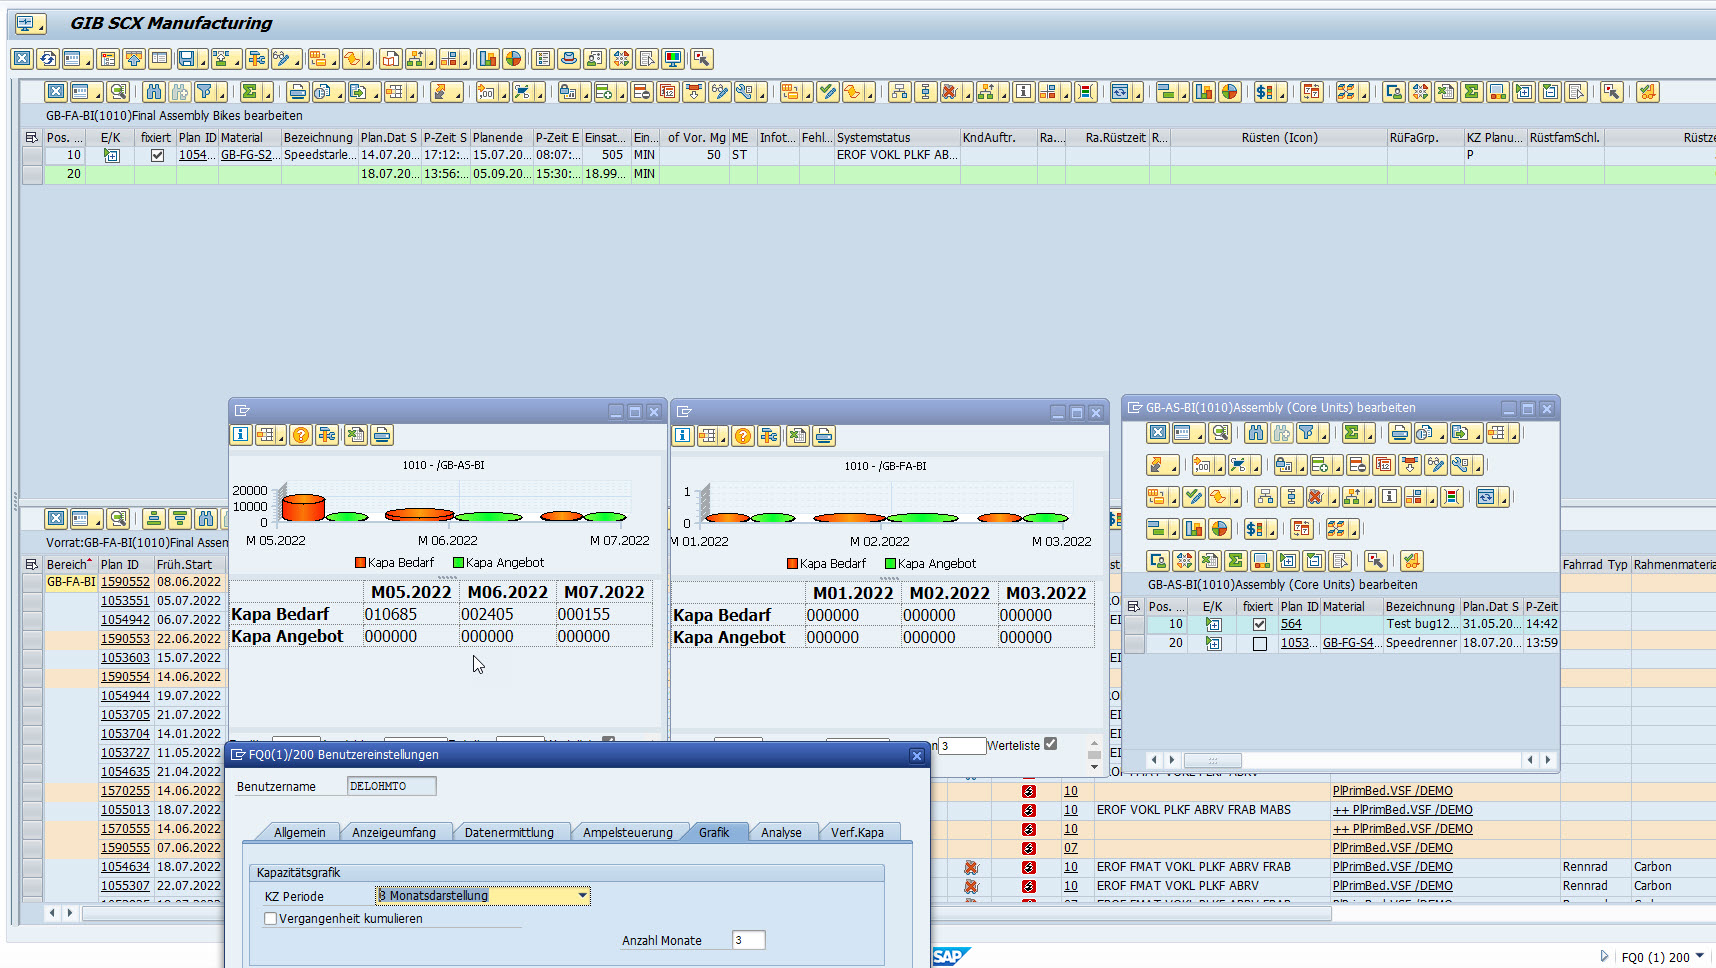Screen dimensions: 1716x968
Task: Click the info icon in Assembly Core Units toolbar
Action: [x=1389, y=497]
